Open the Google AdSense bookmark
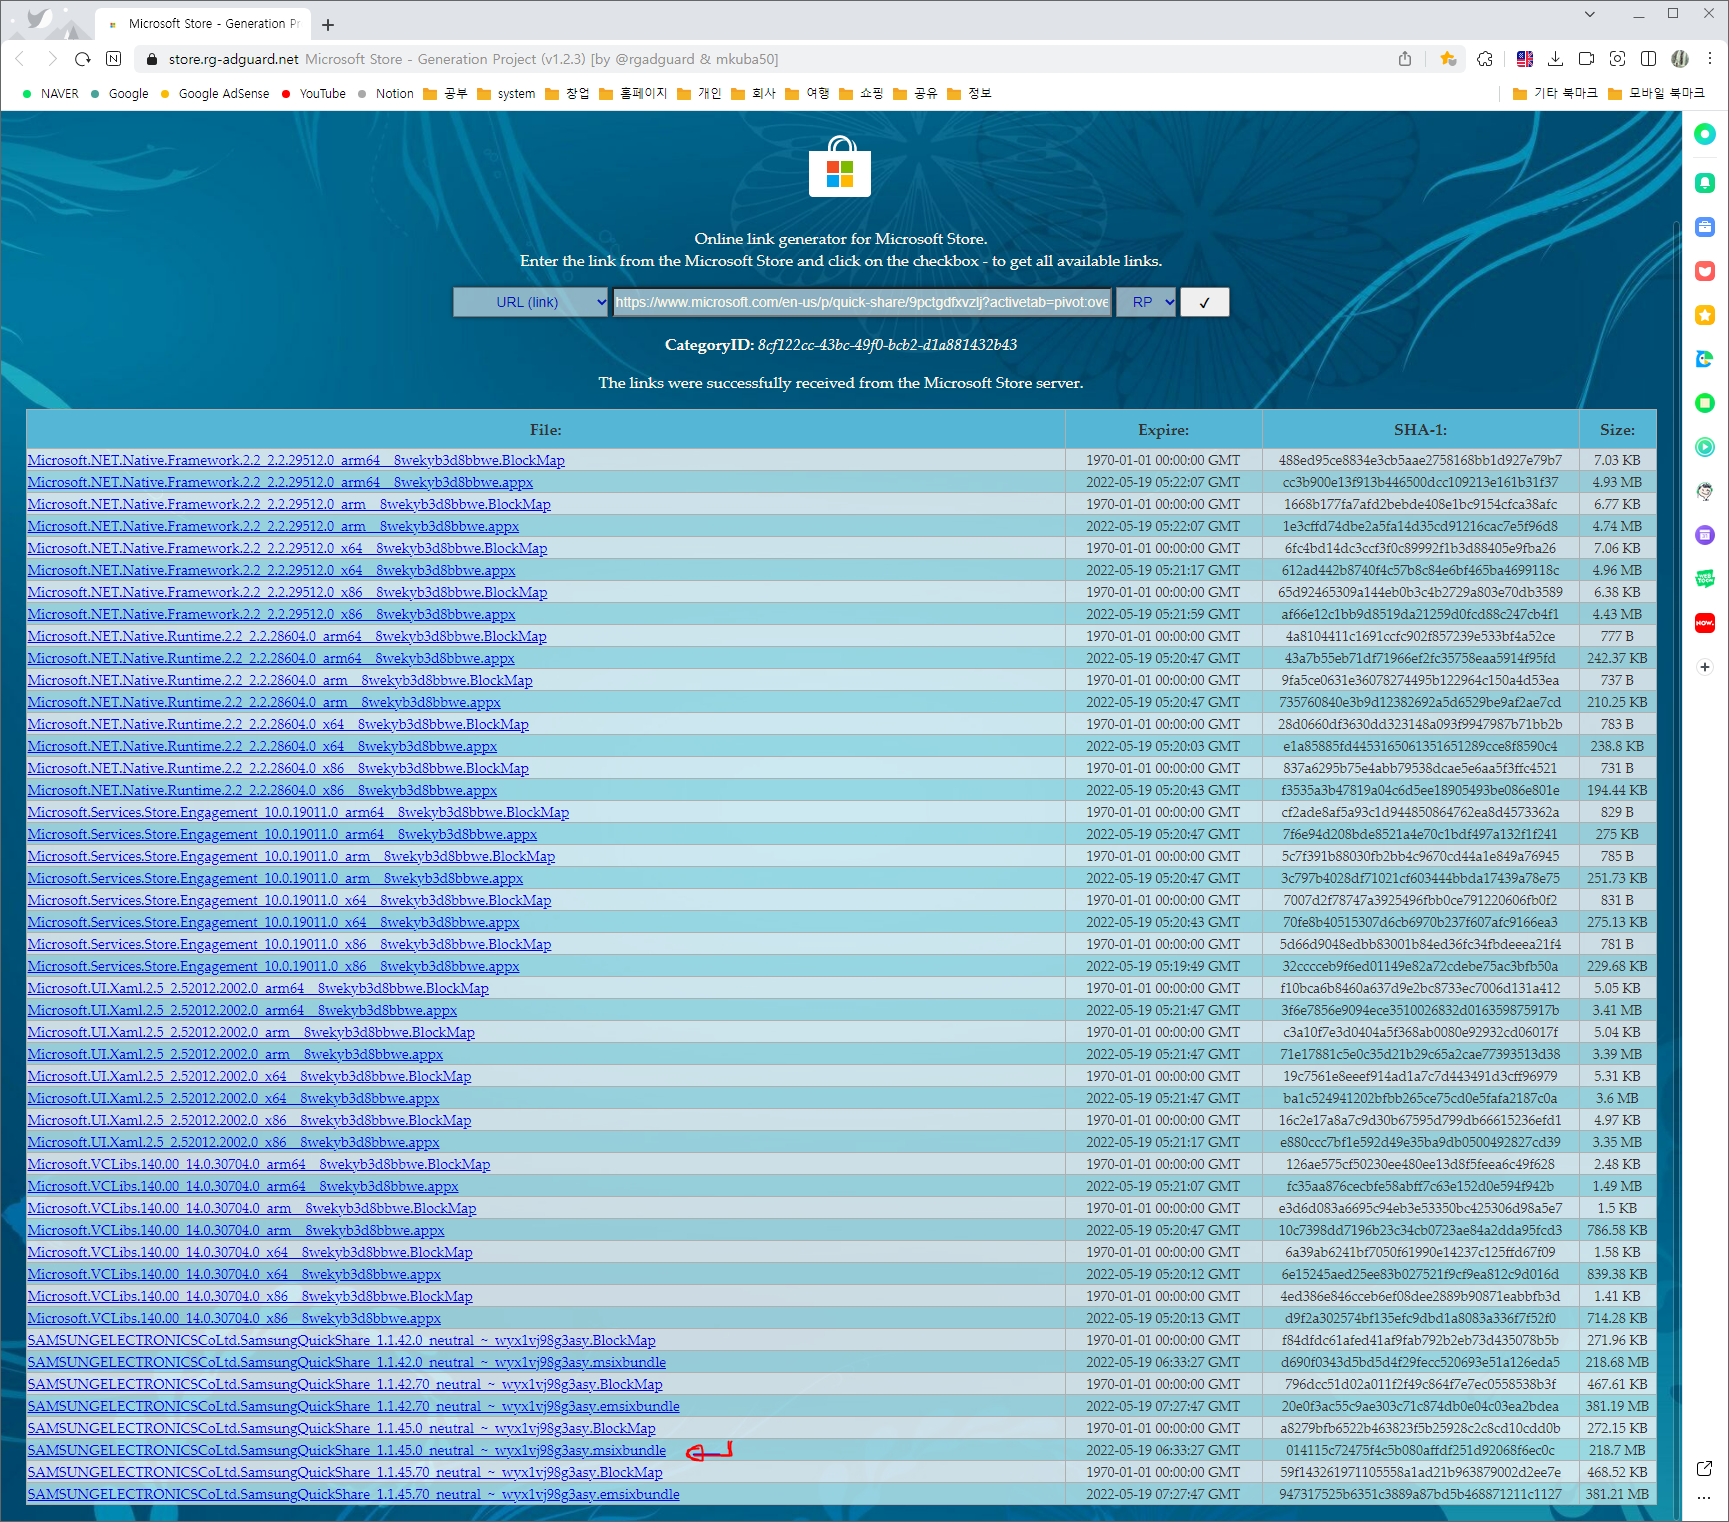This screenshot has height=1522, width=1729. click(x=215, y=94)
